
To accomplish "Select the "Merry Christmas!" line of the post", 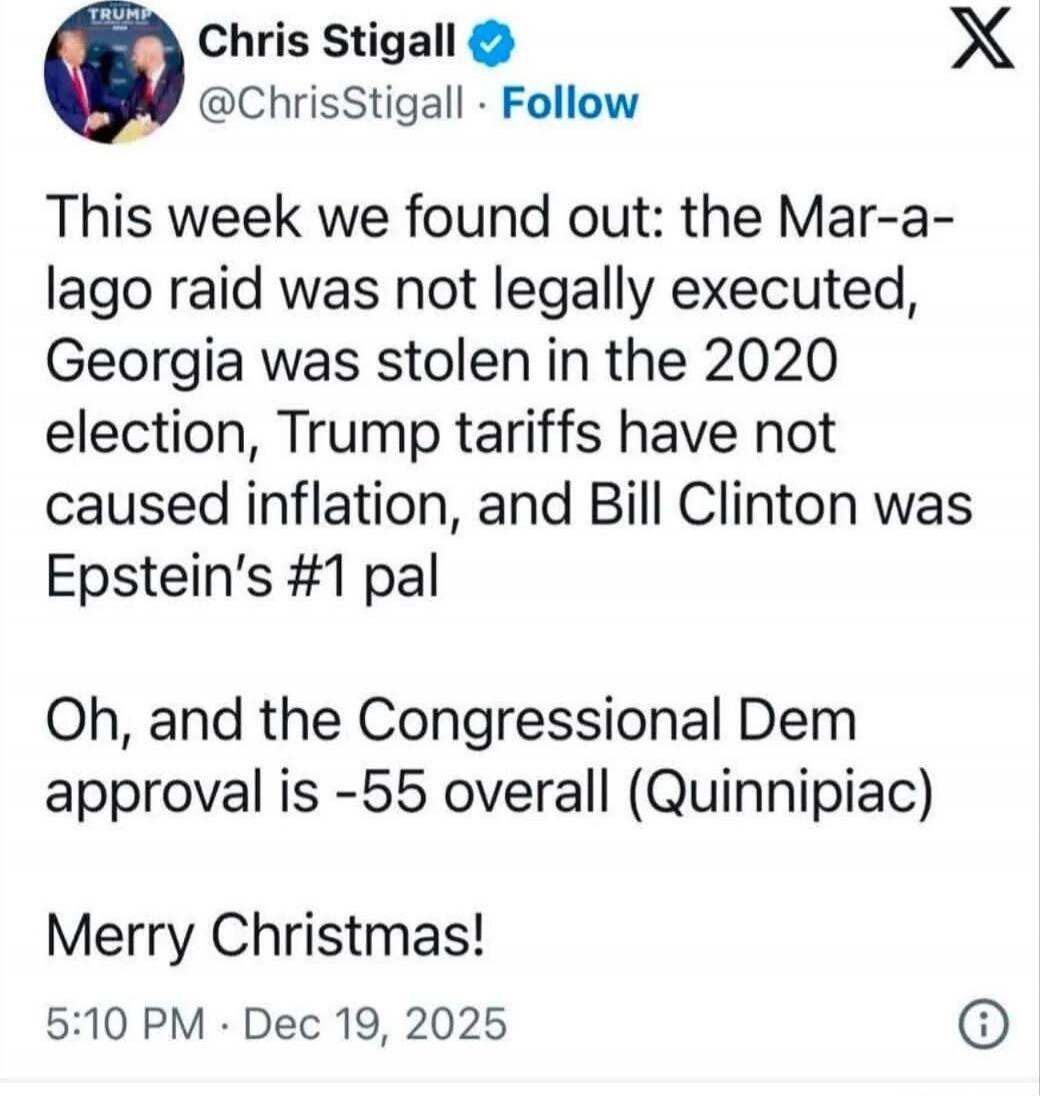I will [x=265, y=935].
